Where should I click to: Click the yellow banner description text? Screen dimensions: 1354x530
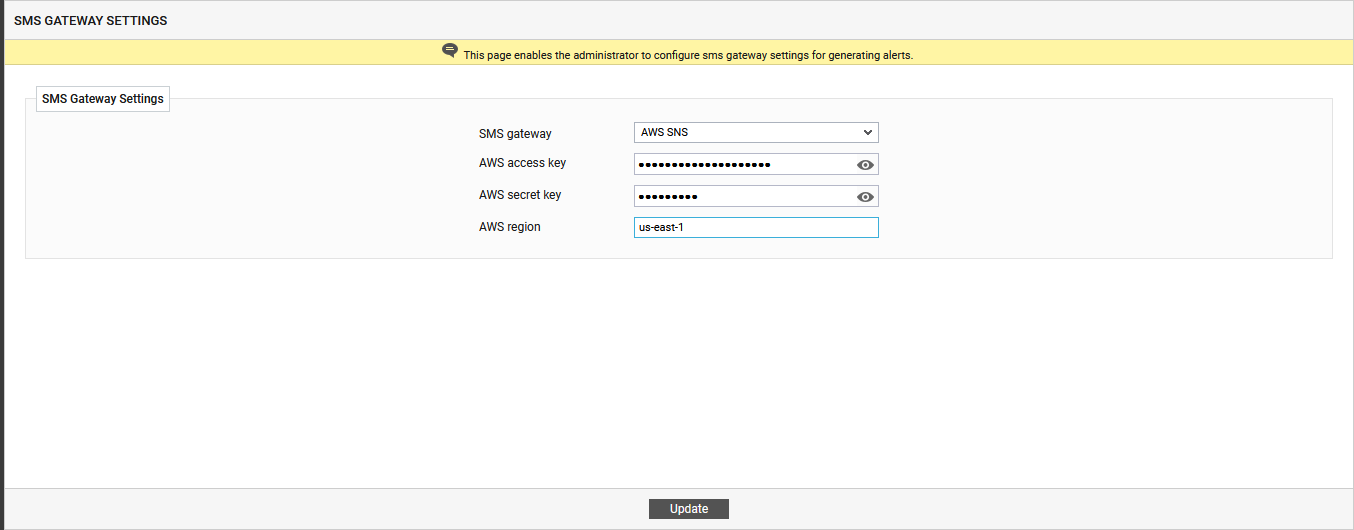(x=688, y=56)
